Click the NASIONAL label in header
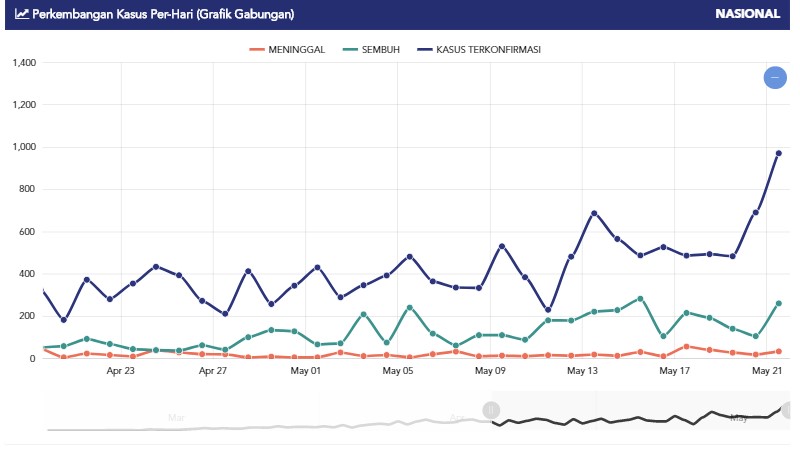800x455 pixels. coord(747,14)
